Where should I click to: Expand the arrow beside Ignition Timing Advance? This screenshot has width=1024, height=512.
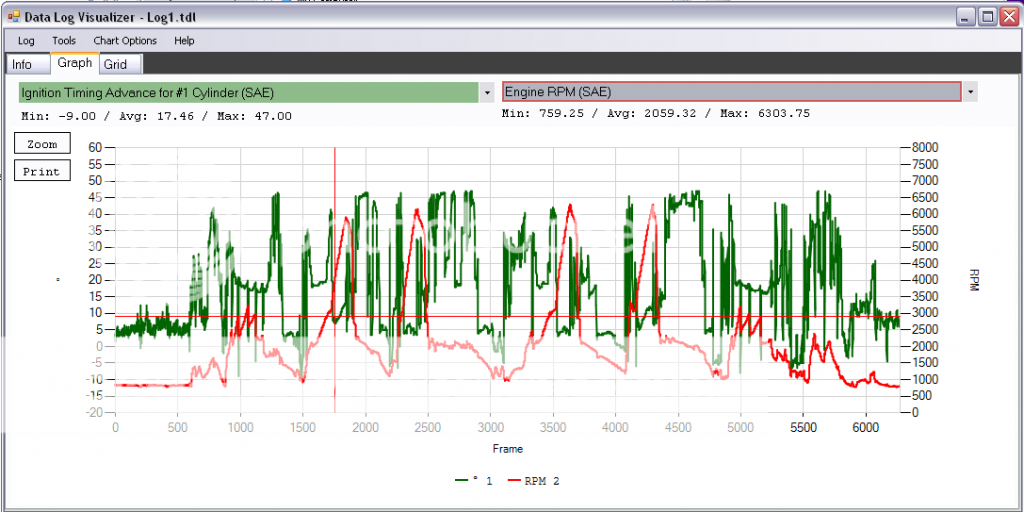[488, 92]
